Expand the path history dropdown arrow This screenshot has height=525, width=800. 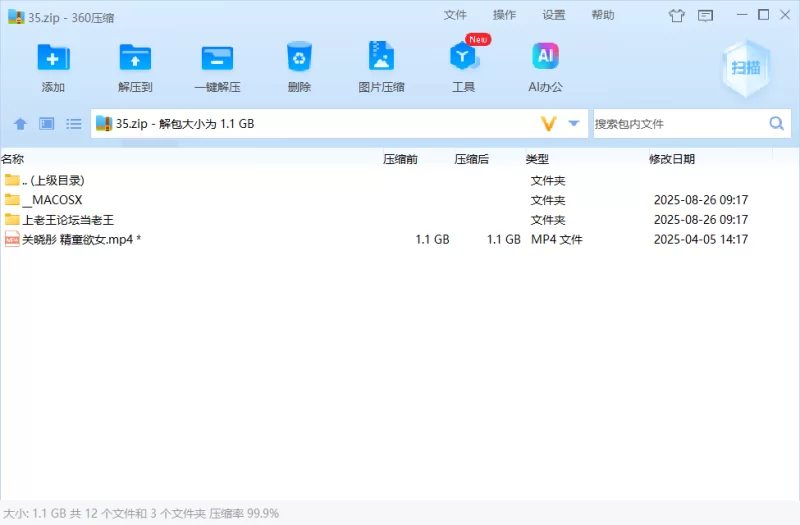[x=574, y=123]
